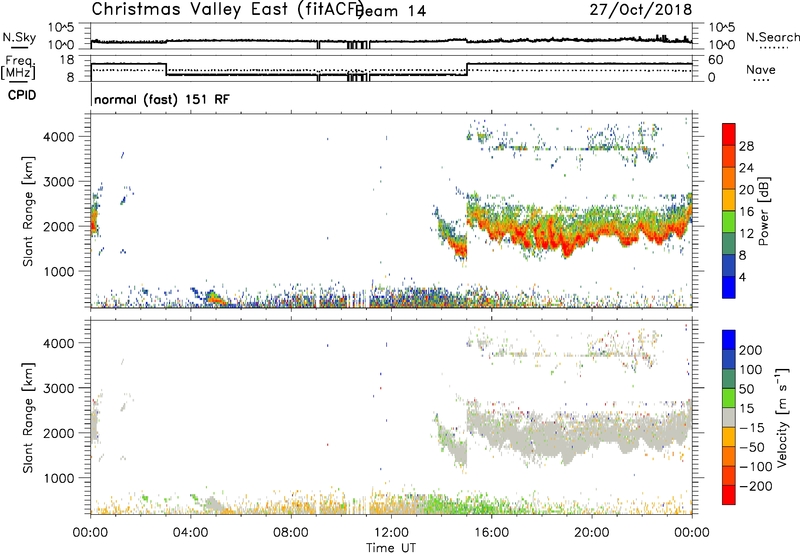The image size is (800, 554).
Task: Click the "Freq. [MHz]" axis label
Action: click(x=18, y=67)
